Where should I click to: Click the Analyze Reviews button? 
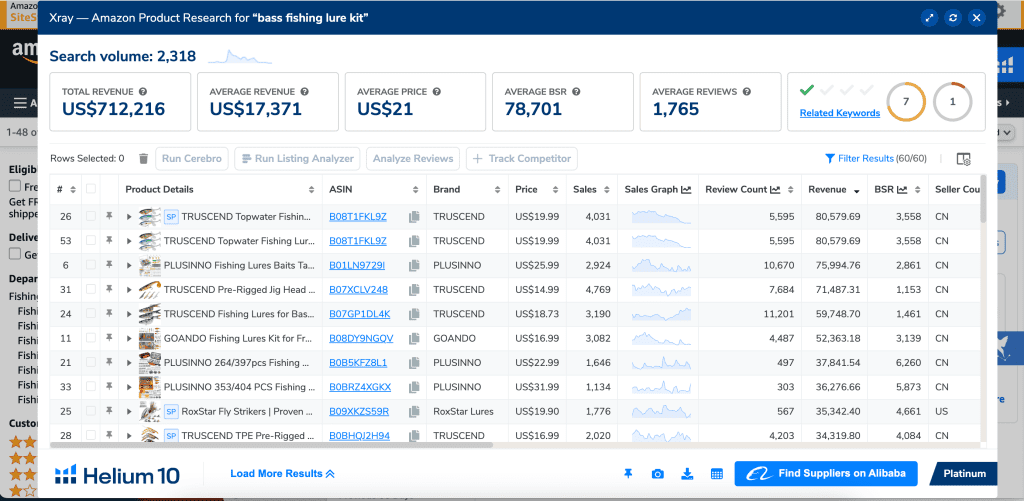pos(413,158)
